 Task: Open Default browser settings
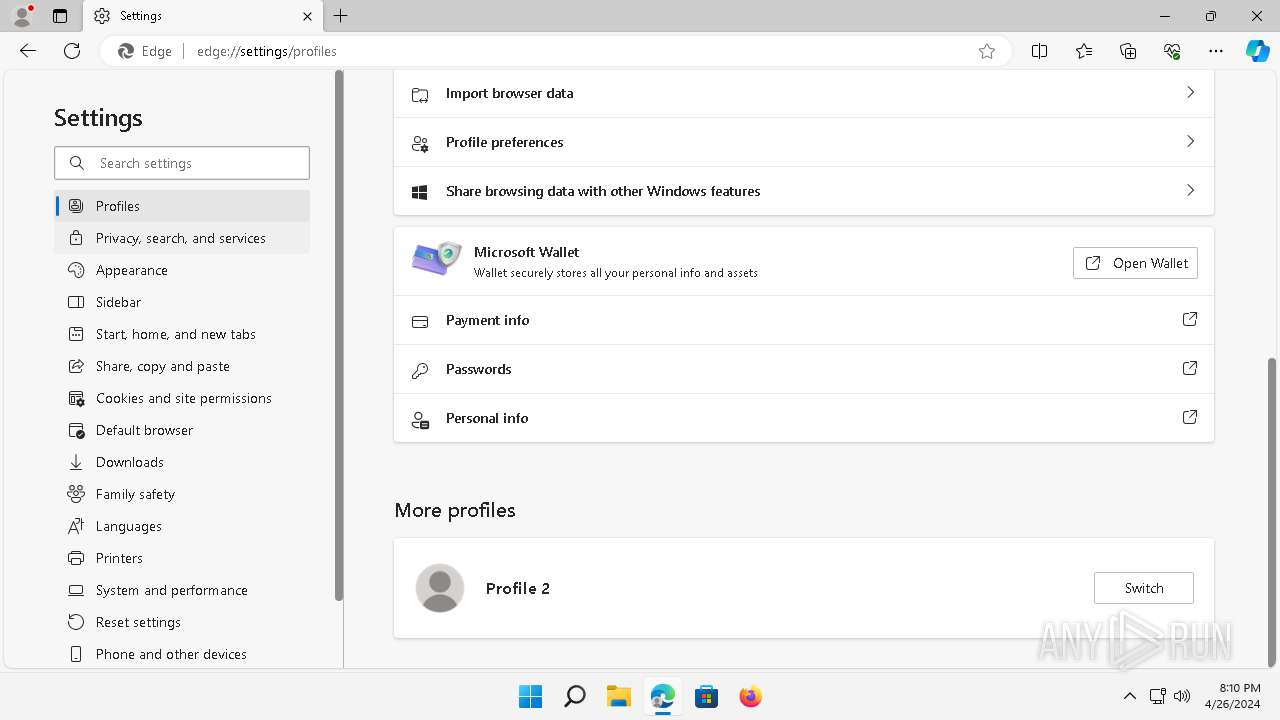click(182, 430)
